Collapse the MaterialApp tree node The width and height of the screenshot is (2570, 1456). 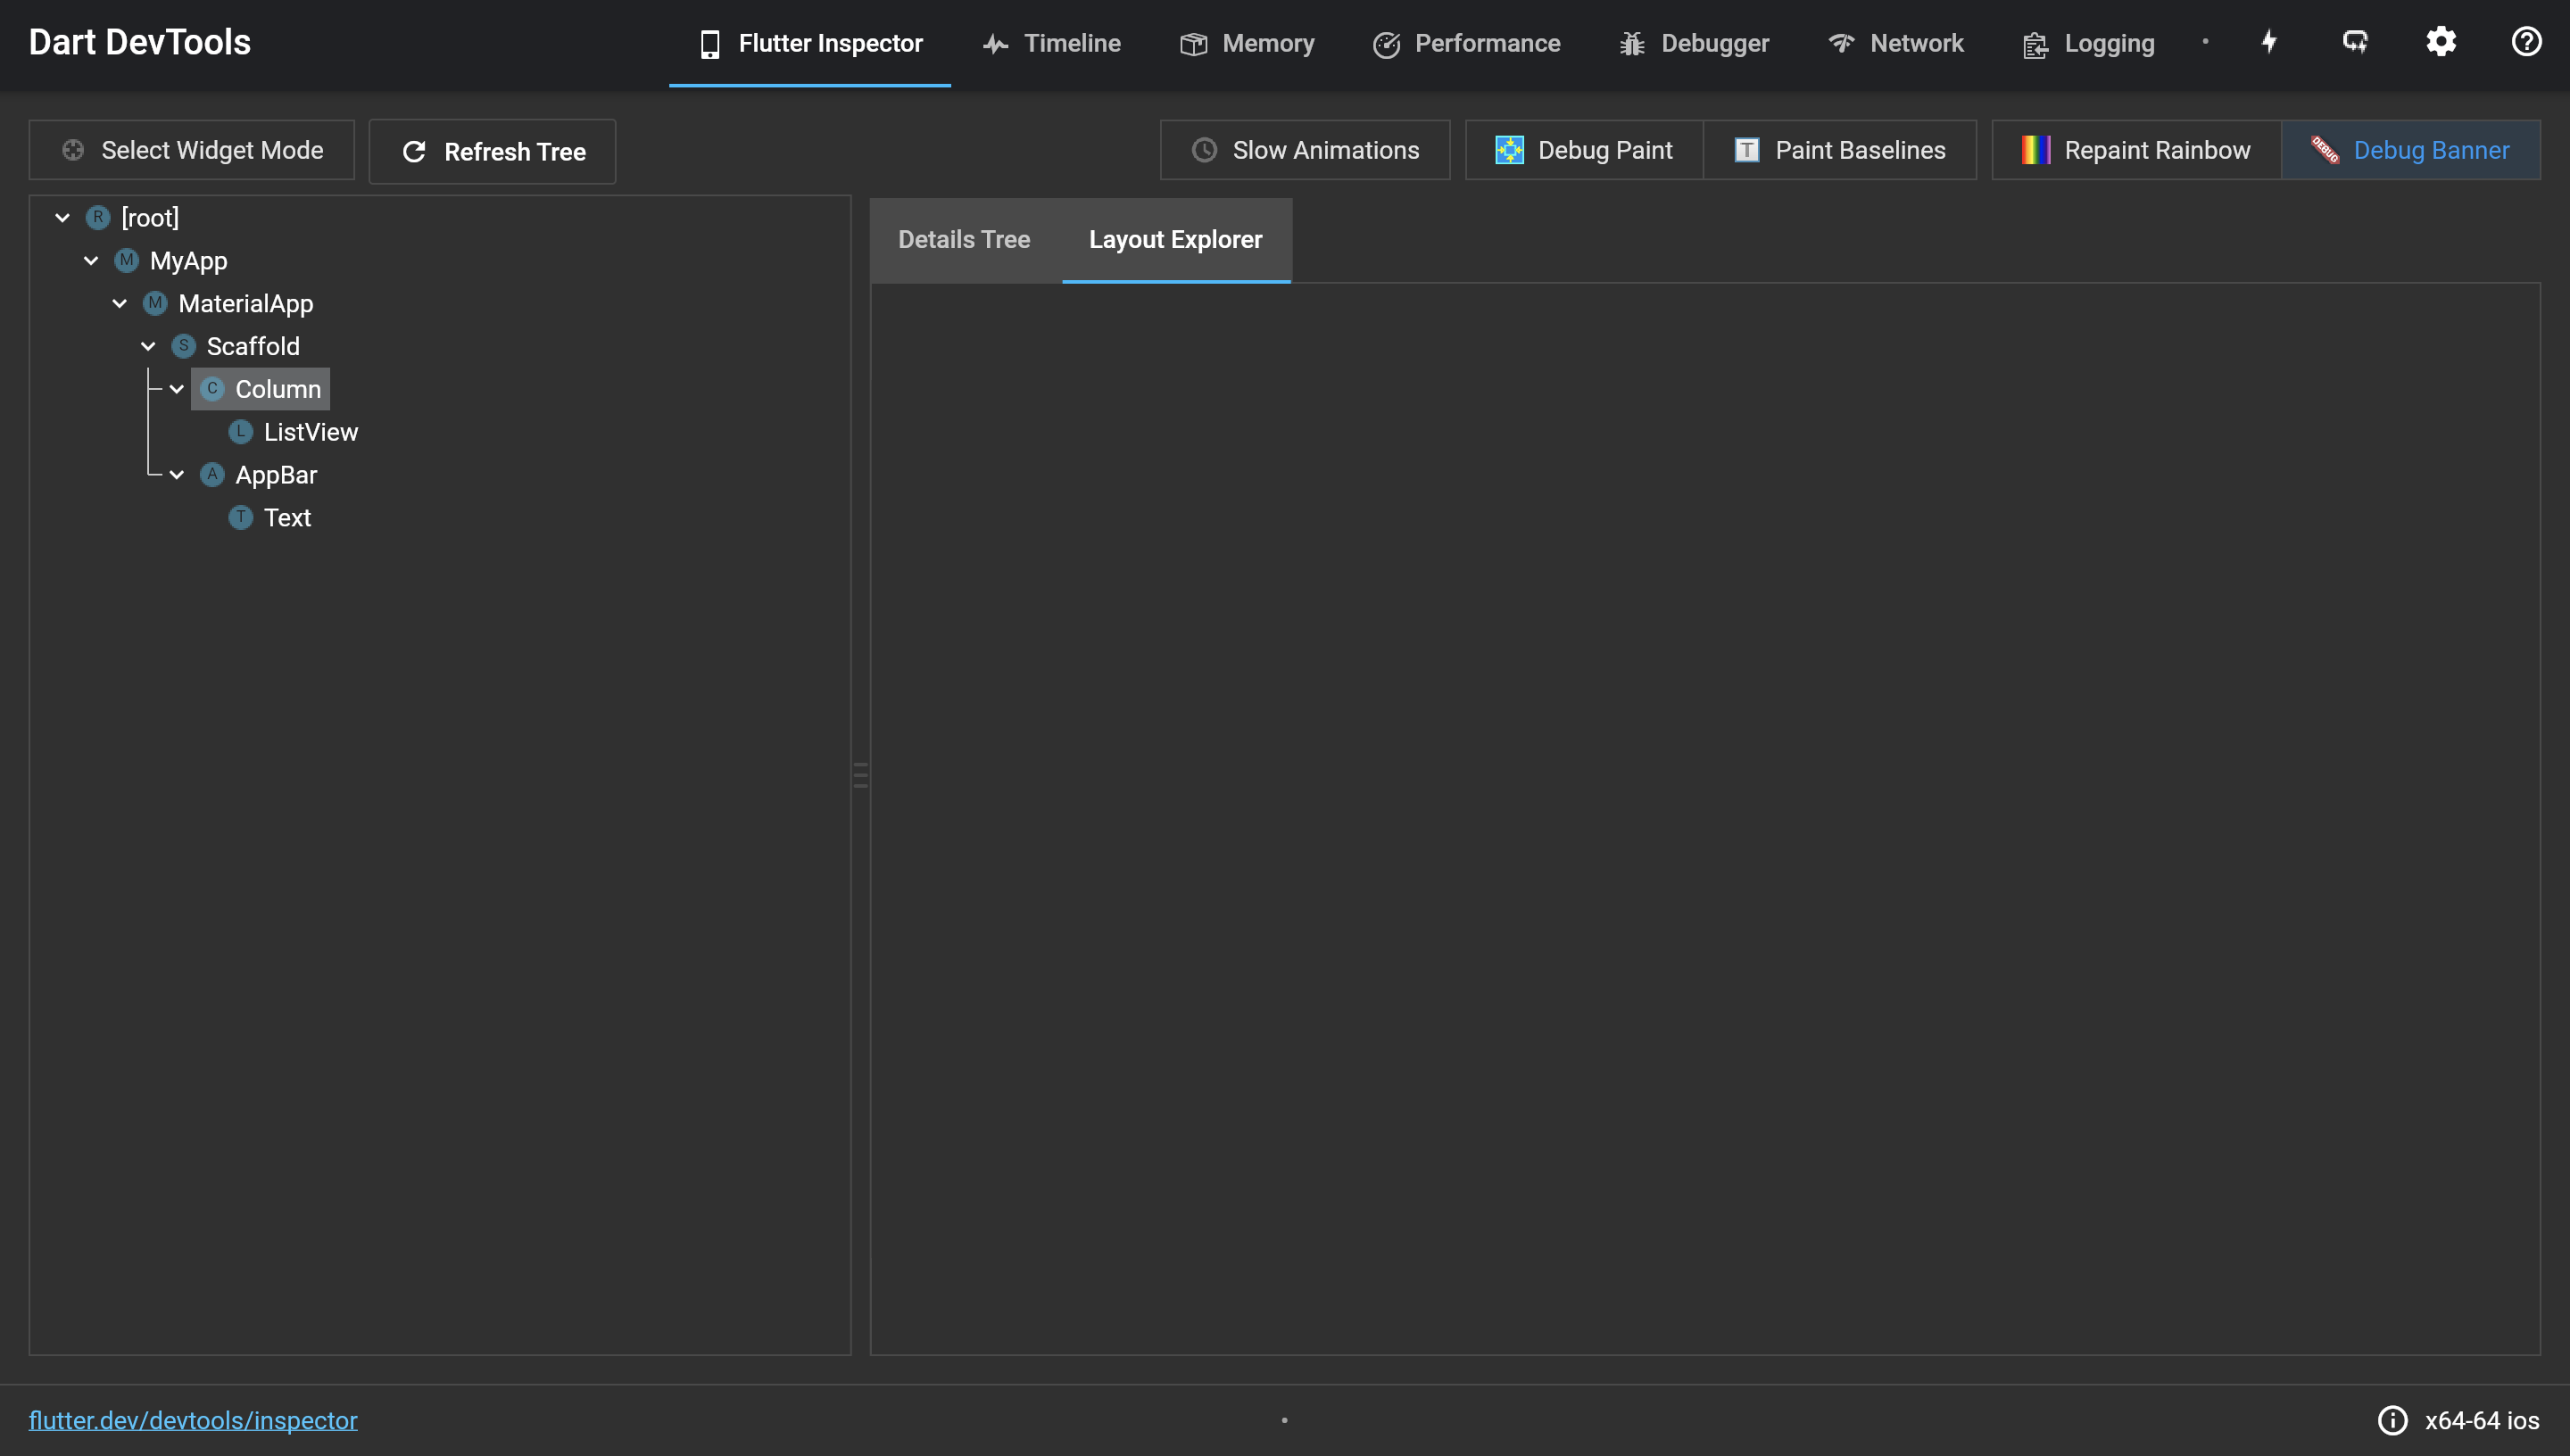[120, 303]
